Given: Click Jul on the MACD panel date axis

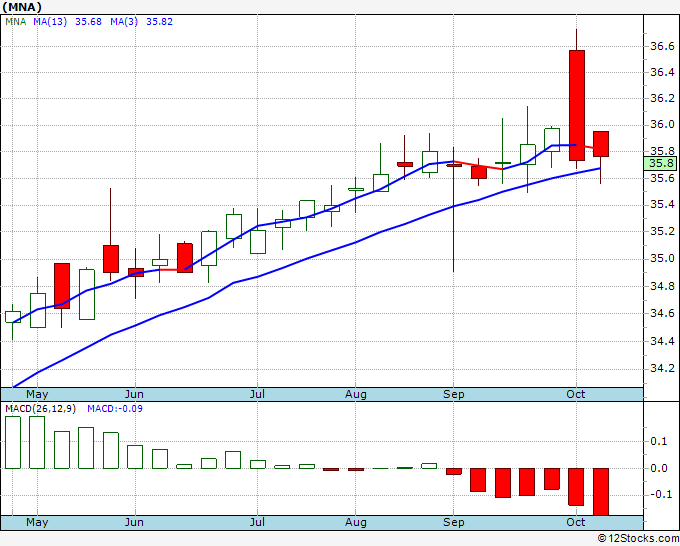Looking at the screenshot, I should coord(257,522).
